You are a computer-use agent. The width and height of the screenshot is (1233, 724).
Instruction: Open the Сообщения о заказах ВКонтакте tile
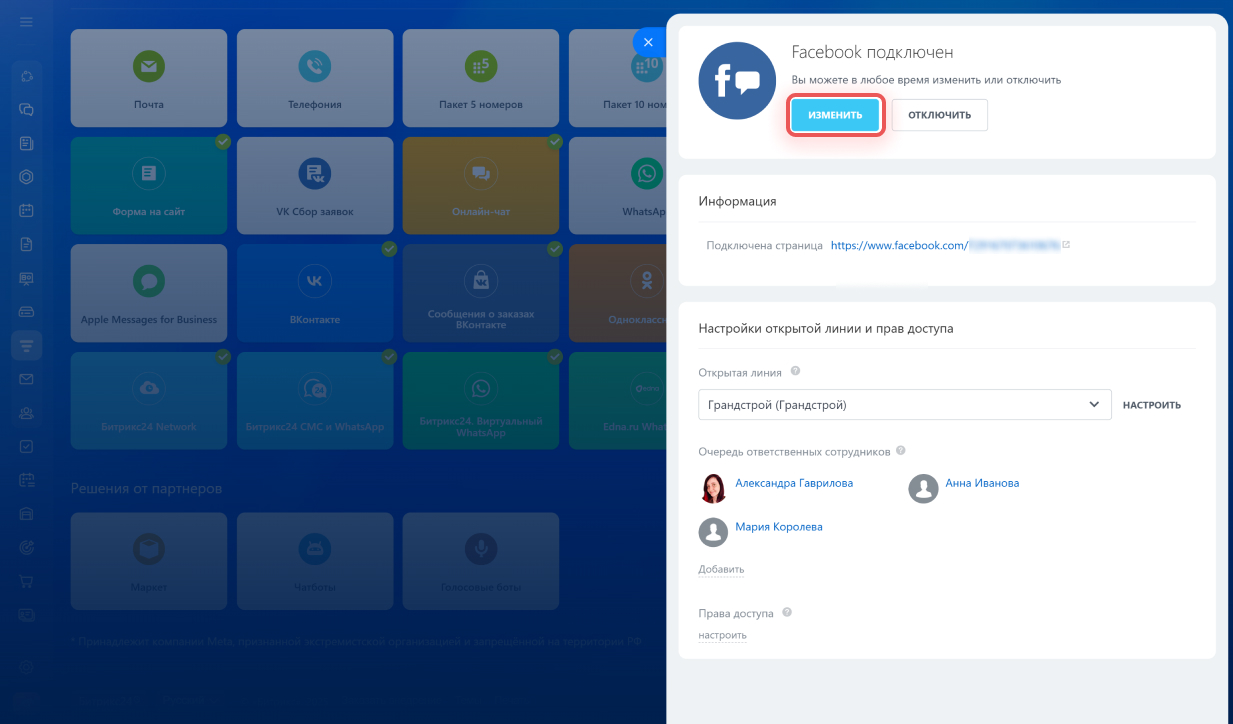click(x=481, y=293)
